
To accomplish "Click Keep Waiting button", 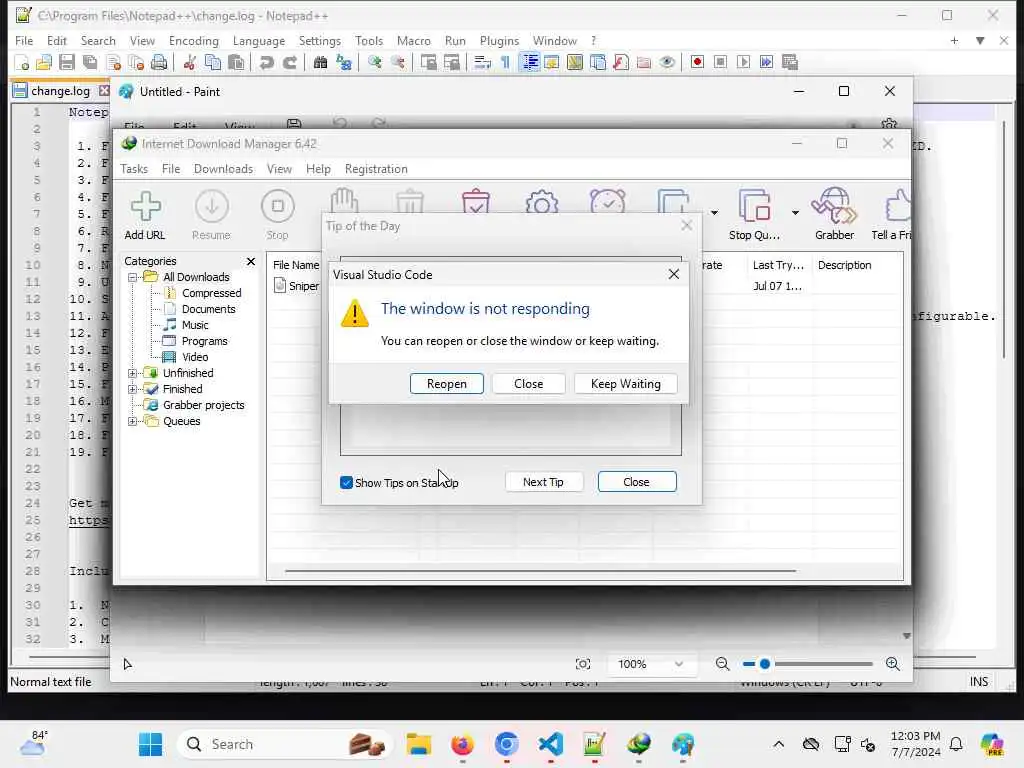I will 626,384.
